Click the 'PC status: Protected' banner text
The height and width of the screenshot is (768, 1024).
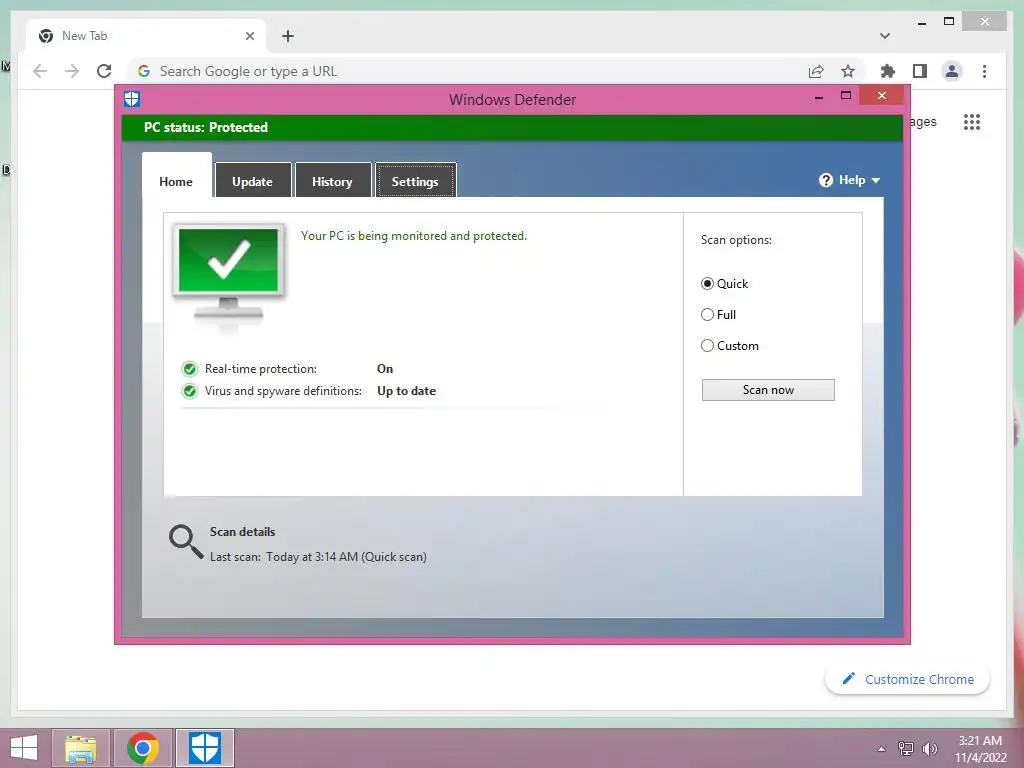click(x=206, y=127)
